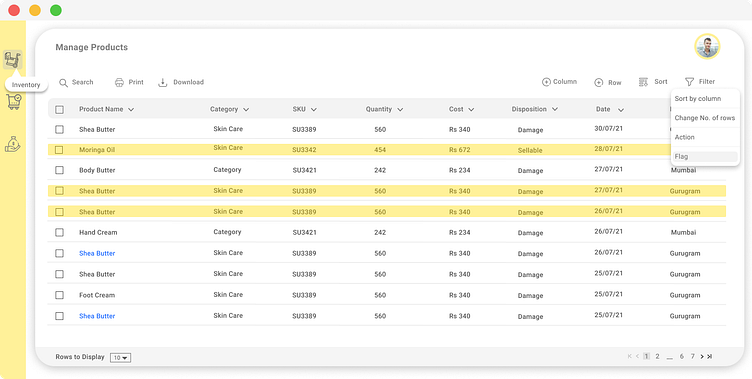752x379 pixels.
Task: Add a Column using plus icon
Action: click(546, 82)
